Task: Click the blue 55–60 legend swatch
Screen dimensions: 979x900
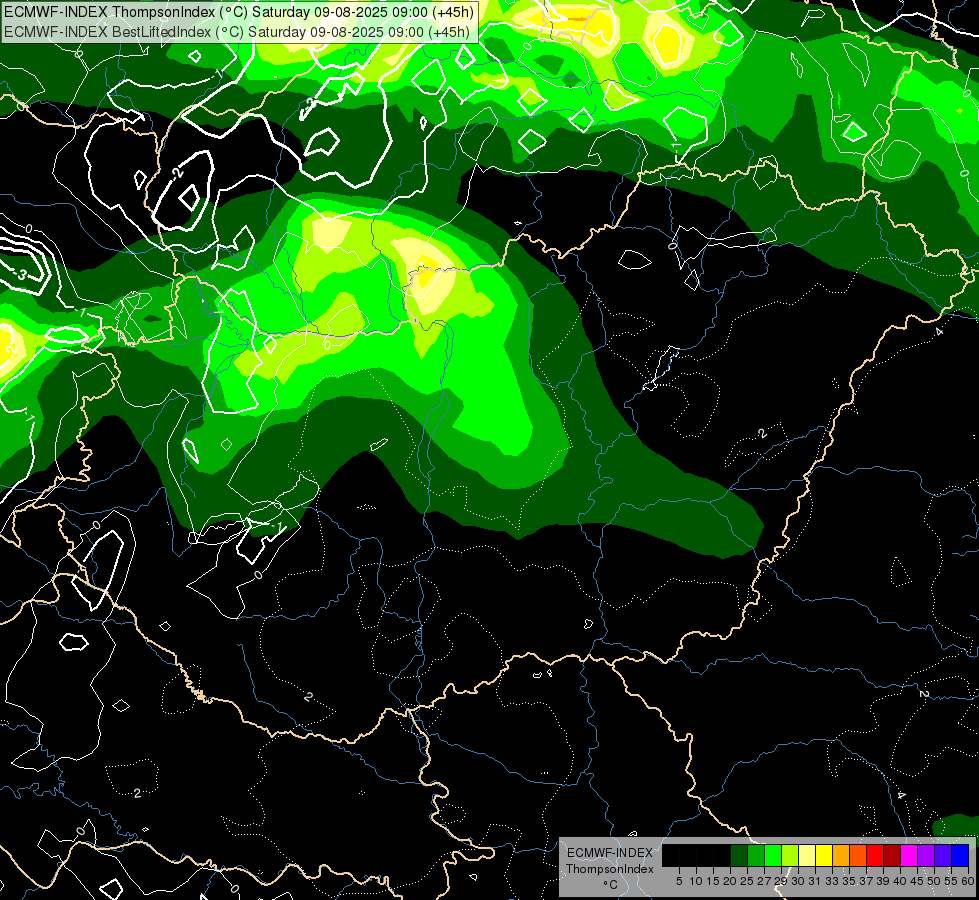Action: pos(960,855)
